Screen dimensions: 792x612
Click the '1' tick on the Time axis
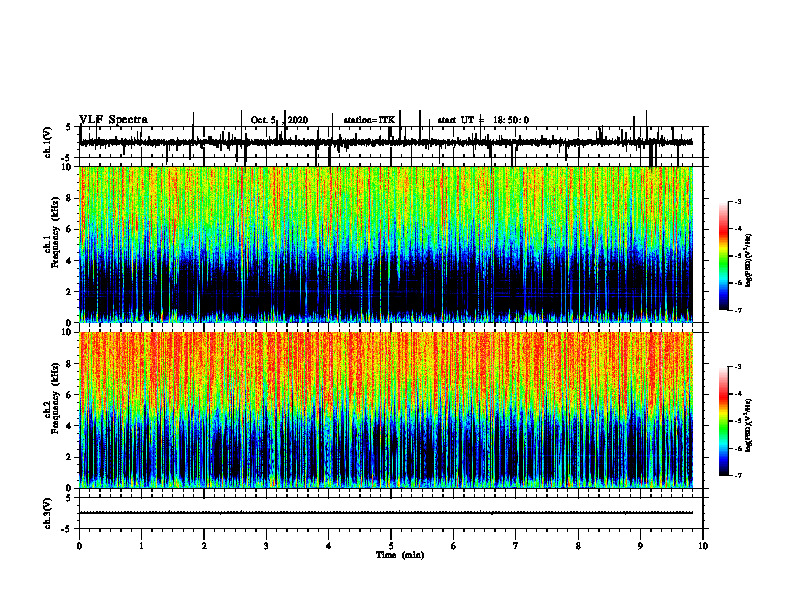tap(141, 546)
